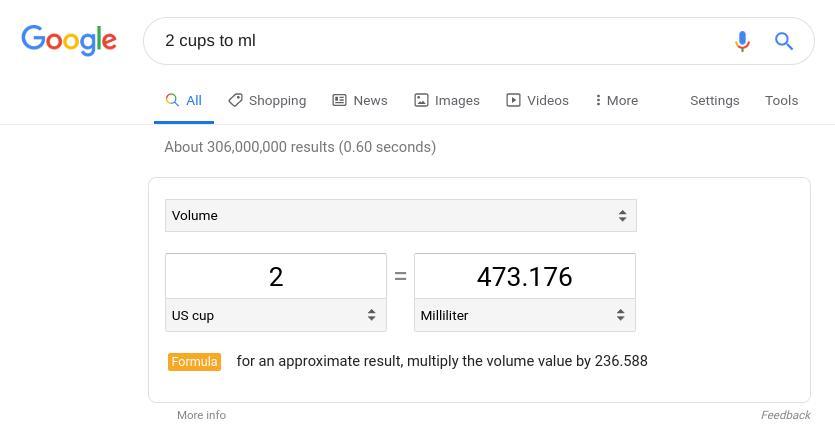Click the voice search microphone icon

(x=742, y=41)
